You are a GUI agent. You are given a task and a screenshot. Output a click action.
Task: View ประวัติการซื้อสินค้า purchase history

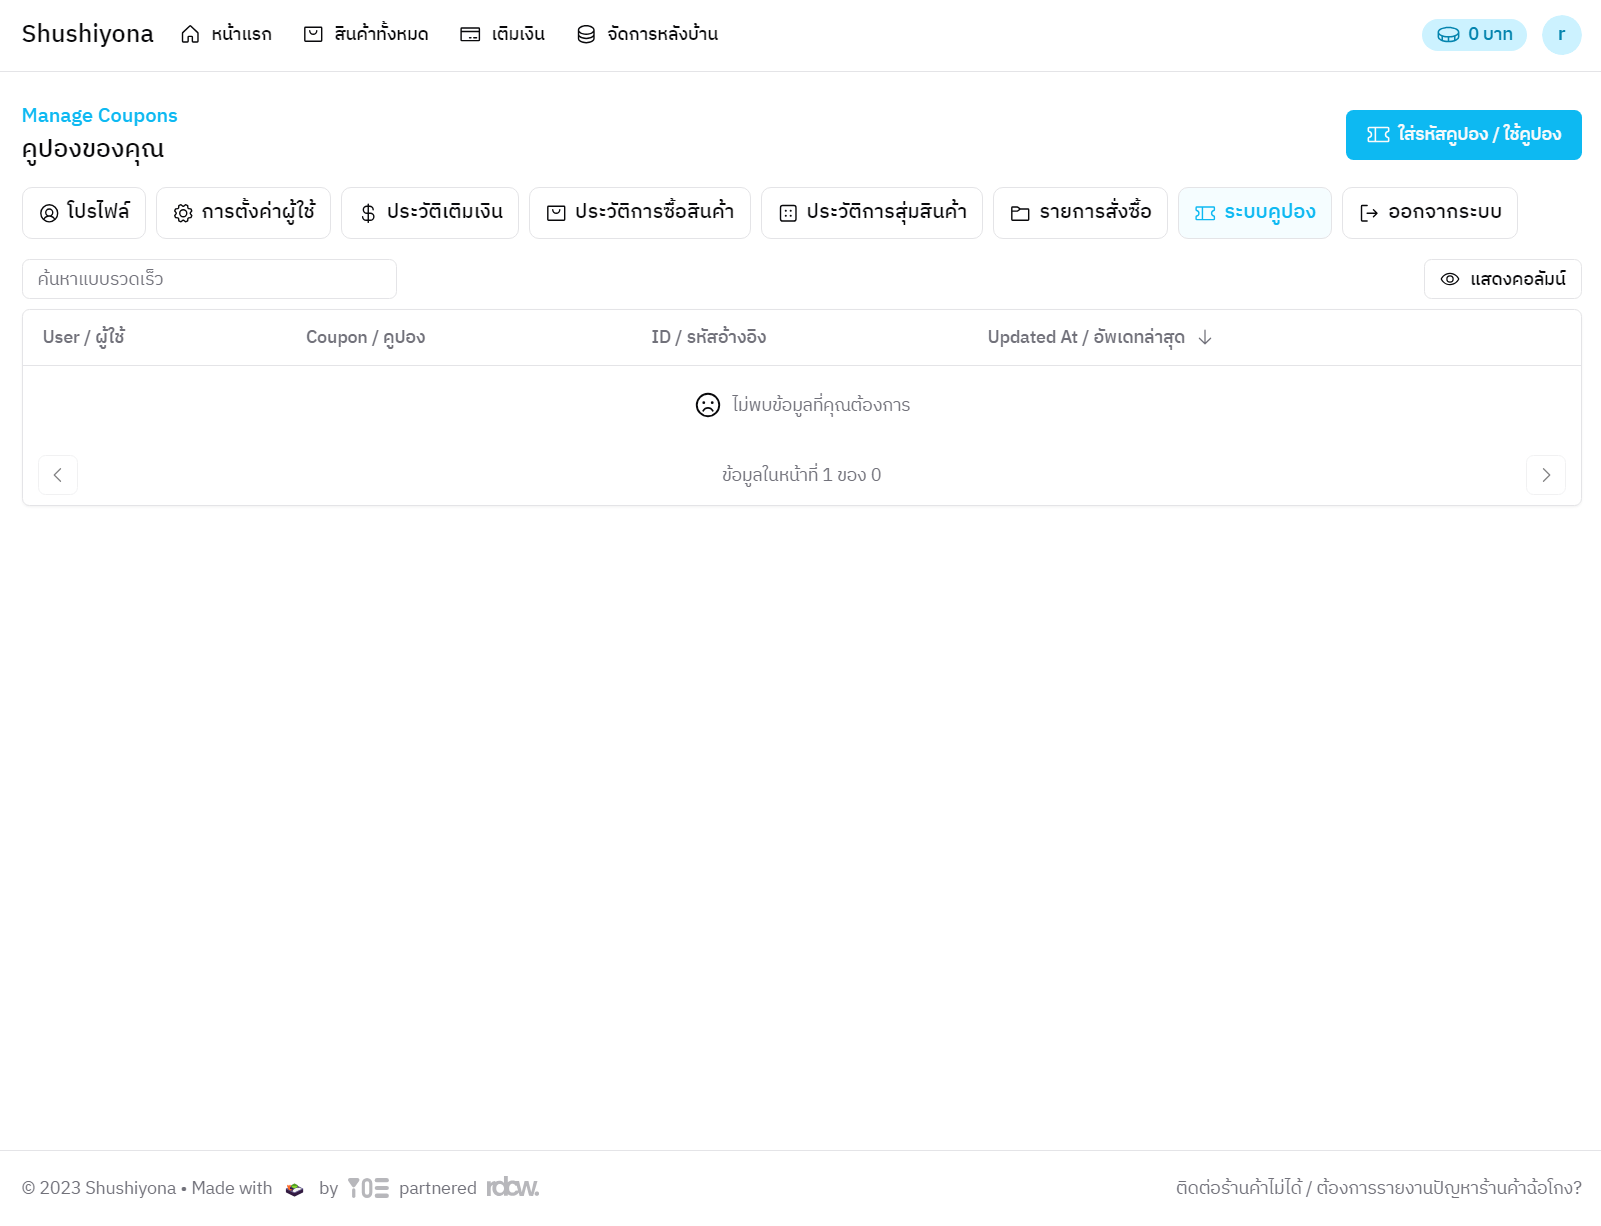(639, 213)
